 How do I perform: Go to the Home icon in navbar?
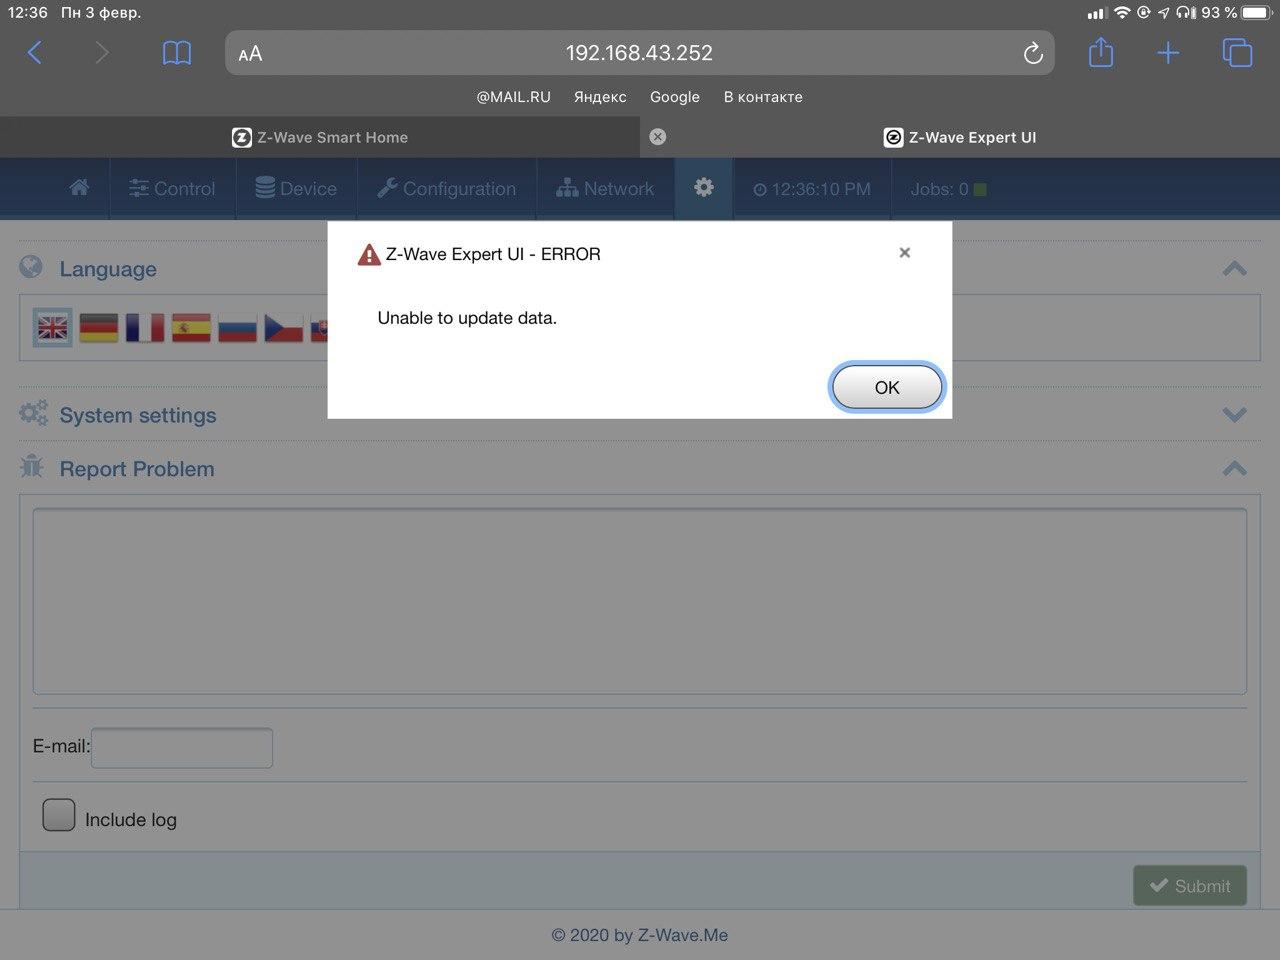pos(79,188)
